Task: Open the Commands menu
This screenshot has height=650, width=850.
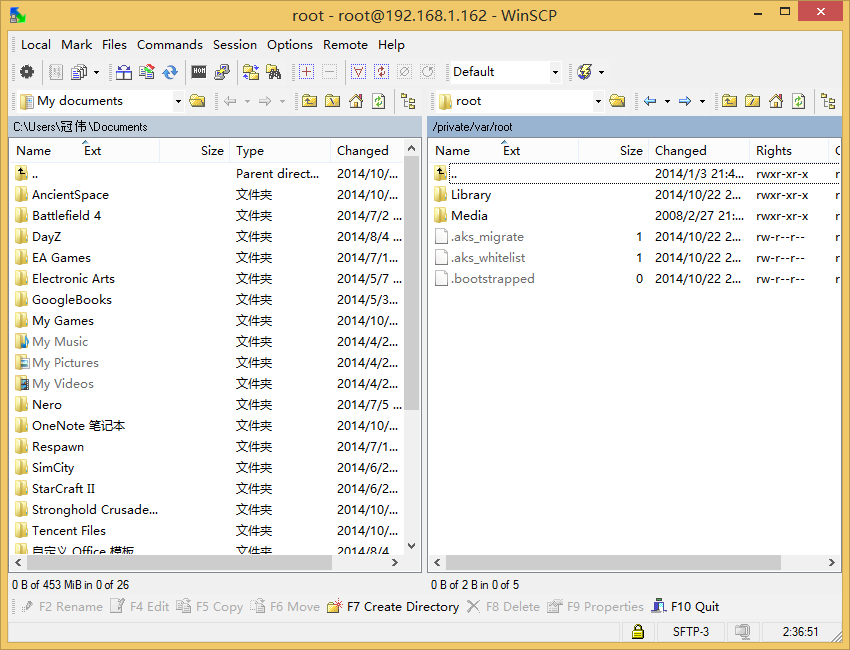Action: tap(170, 44)
